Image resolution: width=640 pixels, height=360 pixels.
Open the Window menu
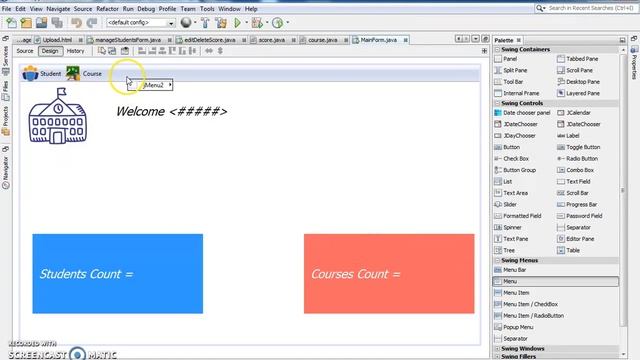point(229,9)
